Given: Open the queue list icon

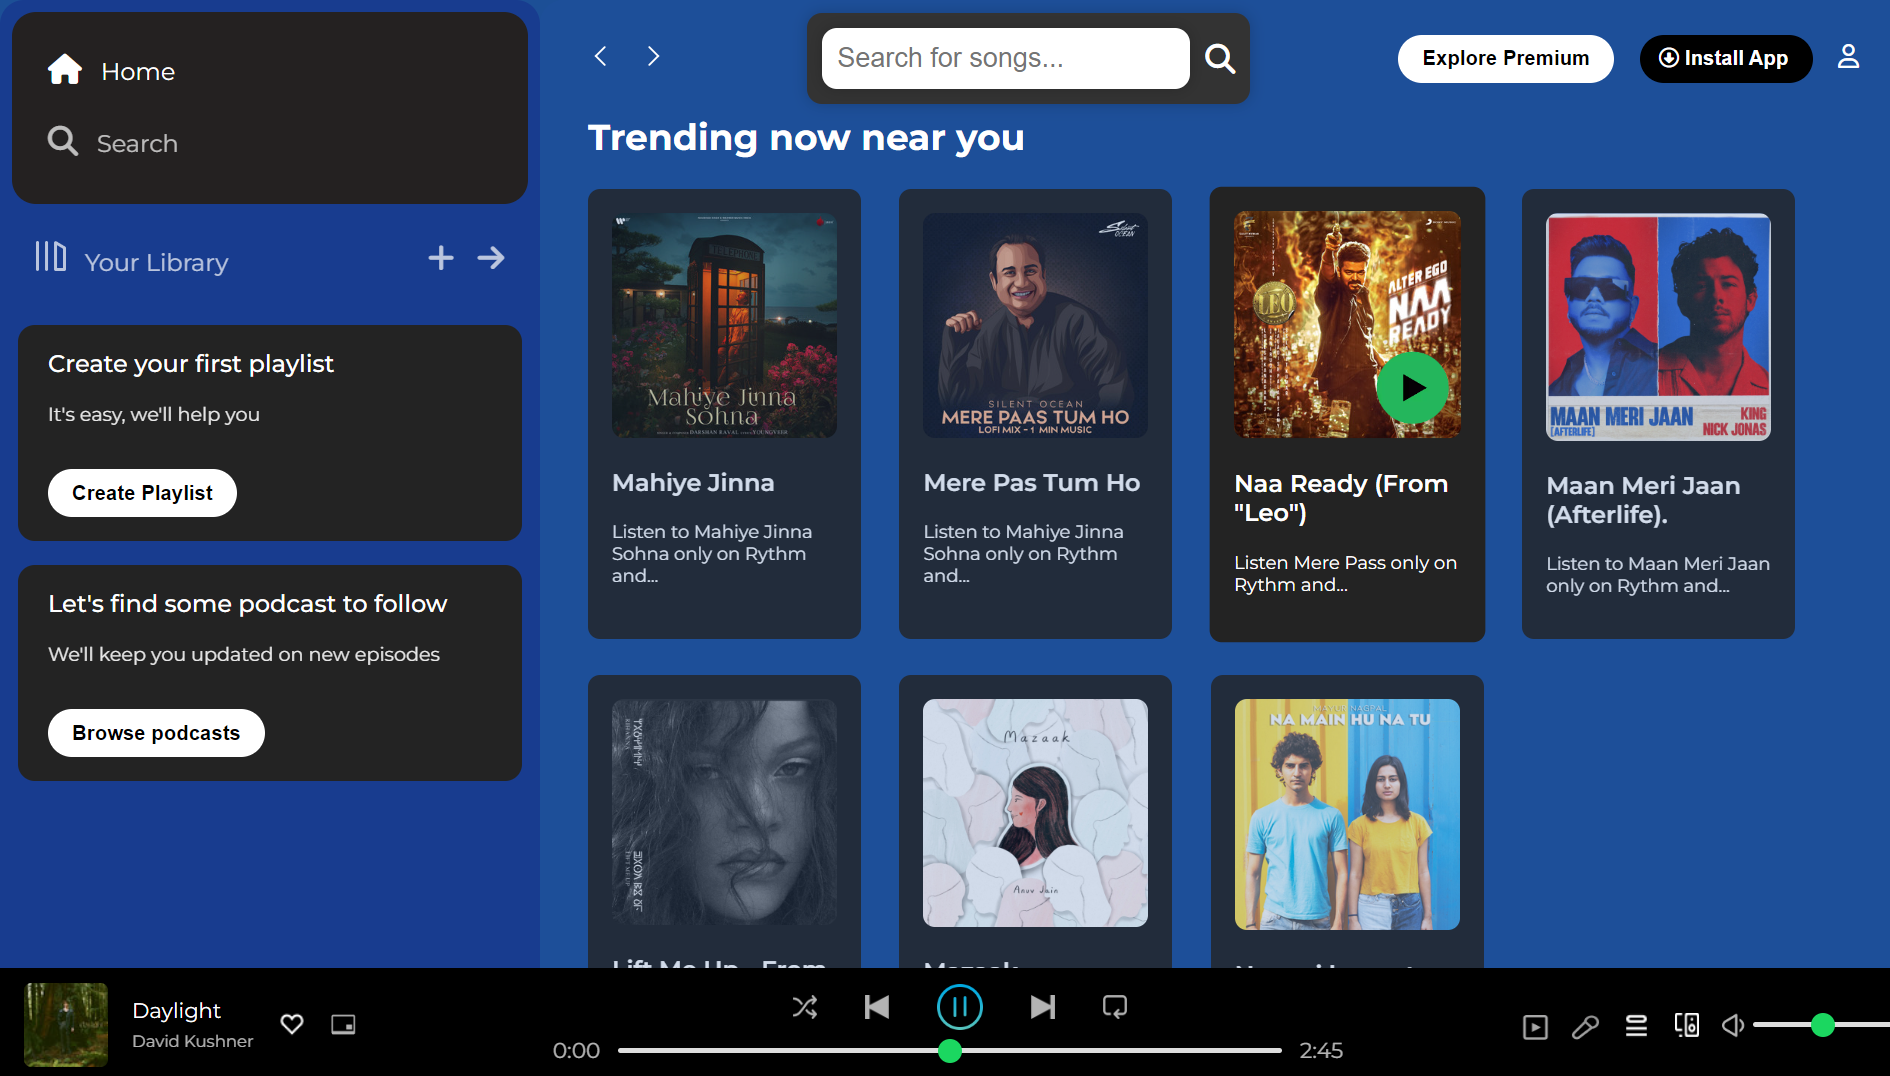Looking at the screenshot, I should (1636, 1026).
